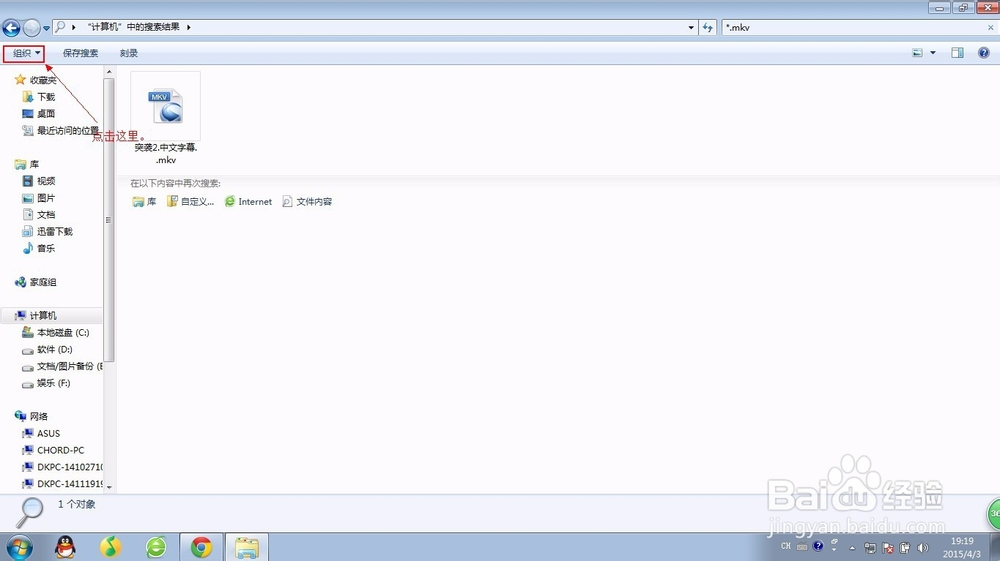
Task: Click the Explorer taskbar button
Action: tap(246, 547)
